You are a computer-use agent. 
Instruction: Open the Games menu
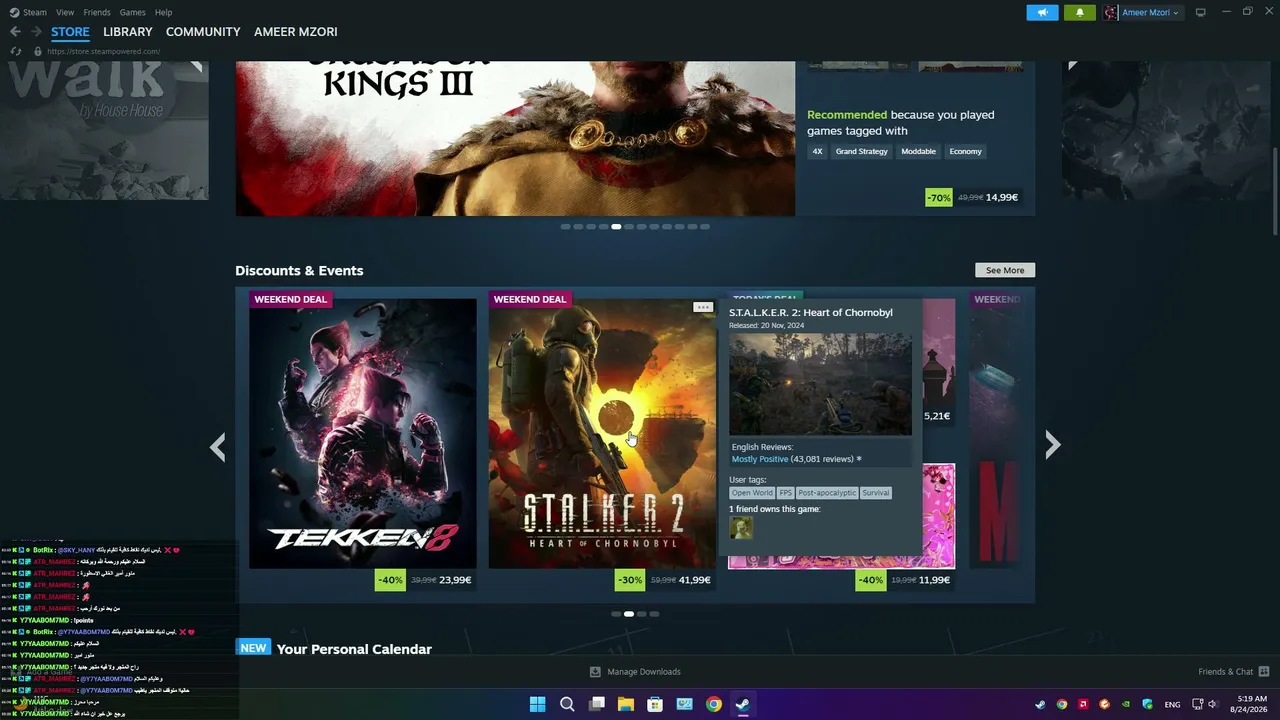[x=132, y=12]
